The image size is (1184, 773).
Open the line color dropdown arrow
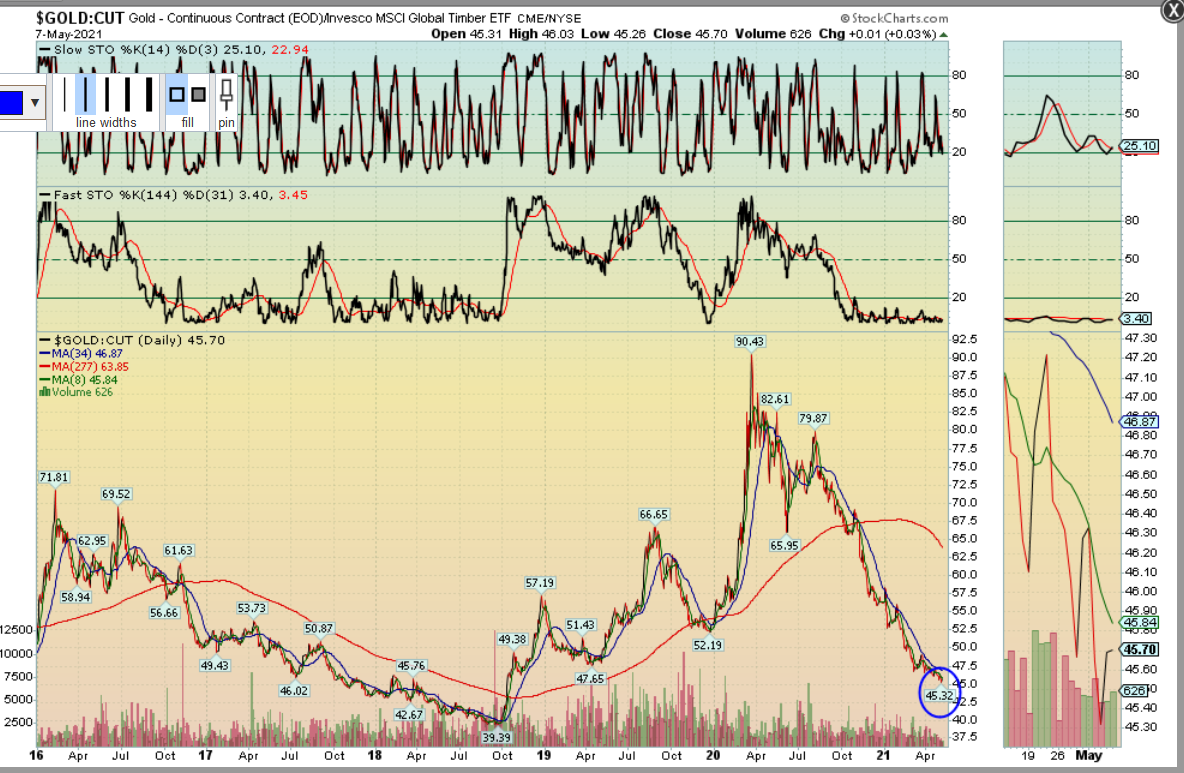34,102
